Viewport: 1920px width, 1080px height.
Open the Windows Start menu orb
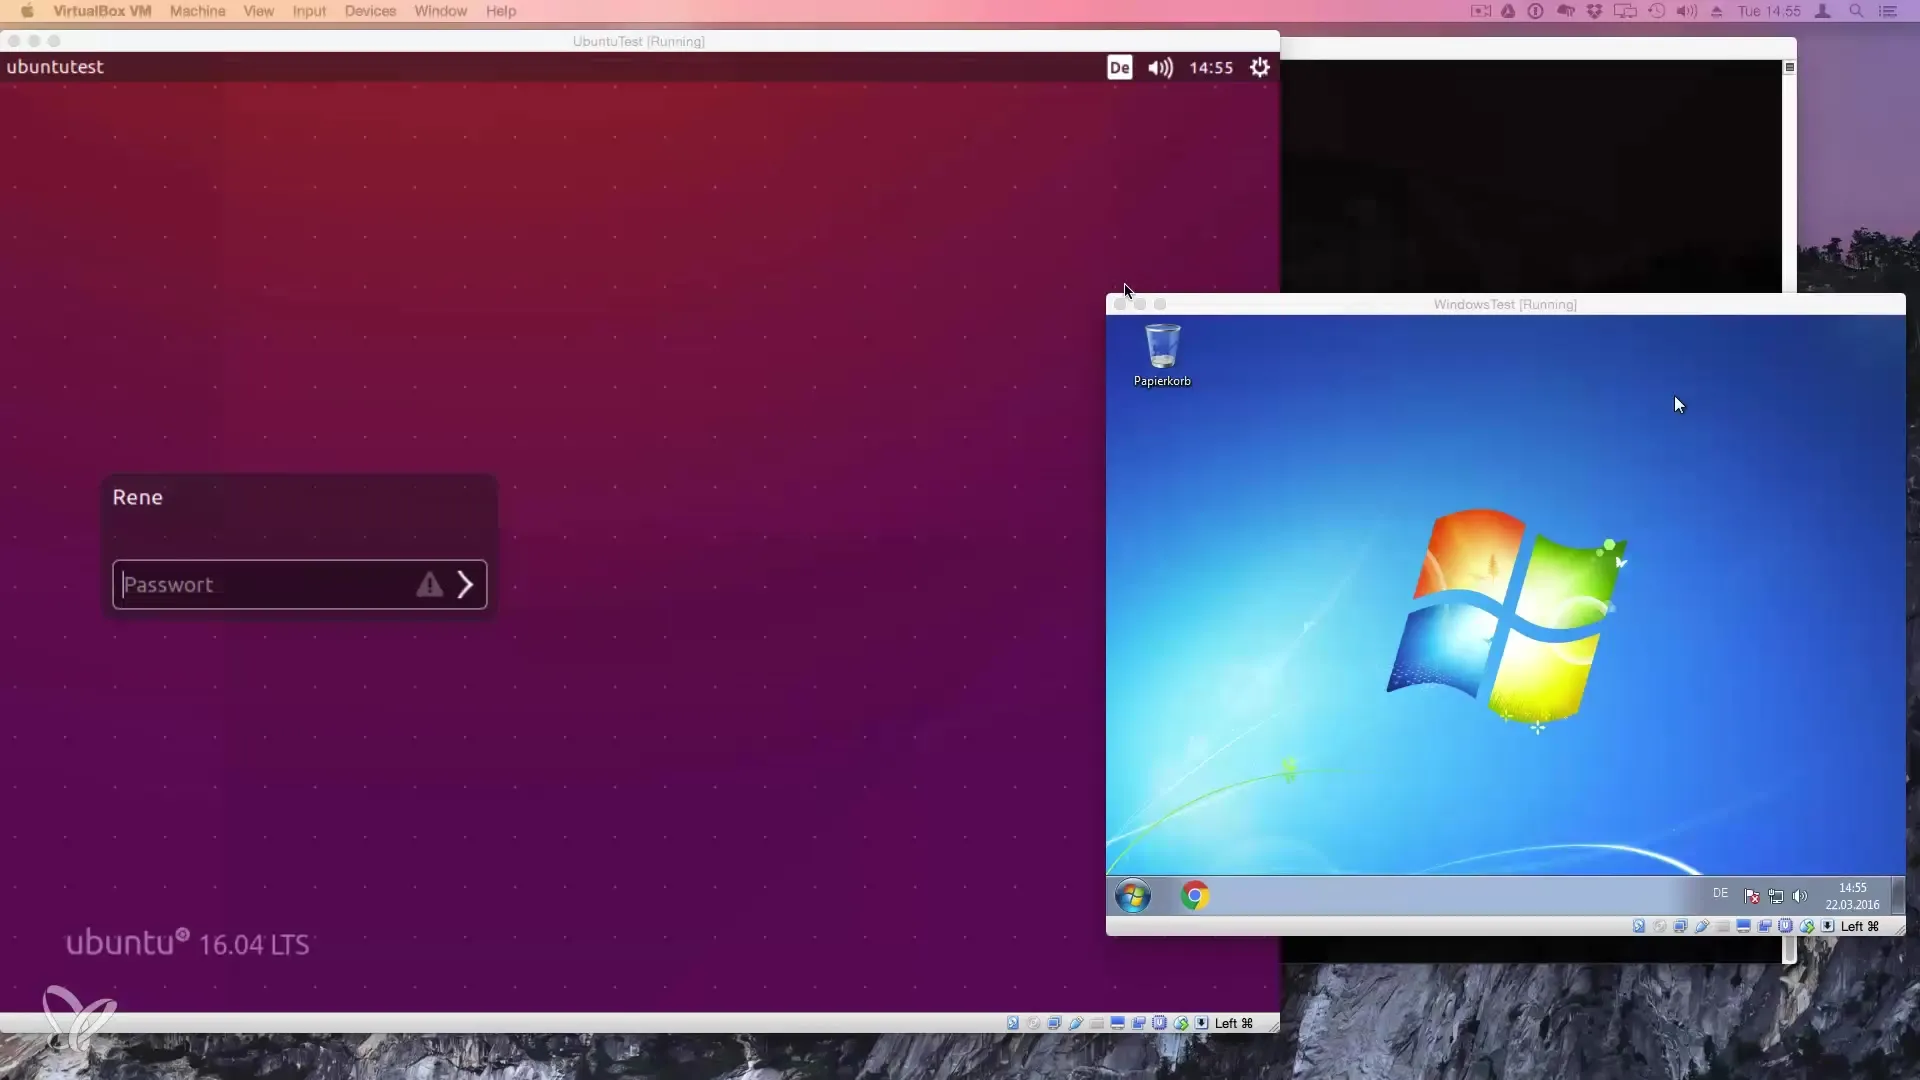1133,896
